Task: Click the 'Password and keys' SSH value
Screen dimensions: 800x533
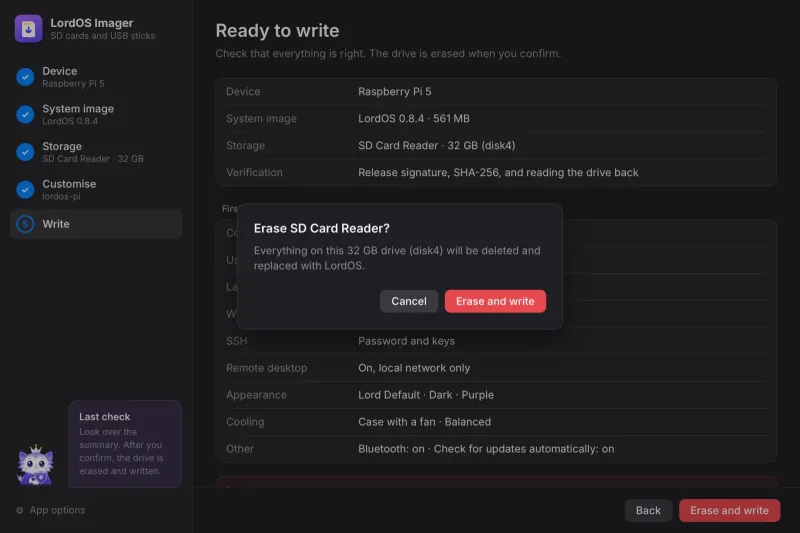Action: pyautogui.click(x=406, y=341)
